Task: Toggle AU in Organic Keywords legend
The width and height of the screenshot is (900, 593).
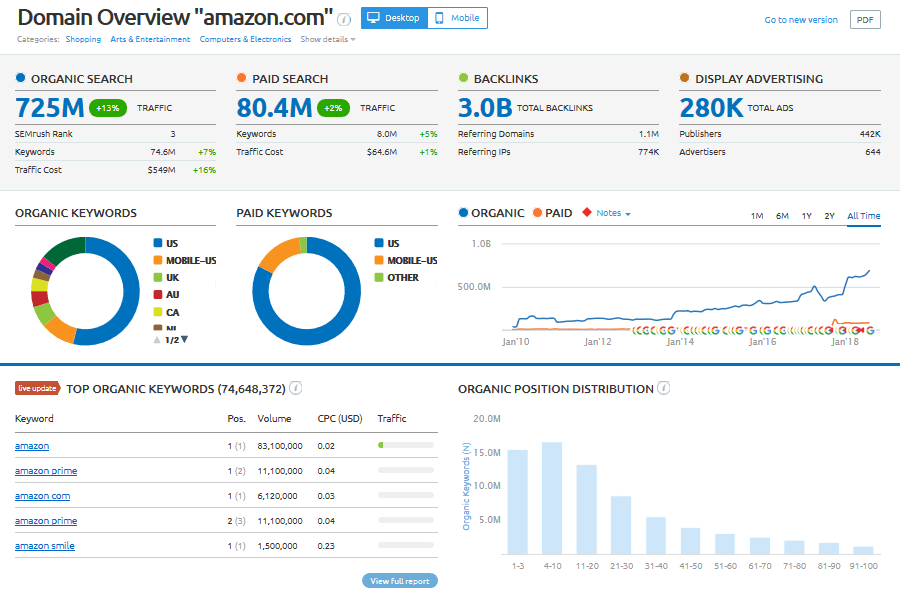Action: point(166,294)
